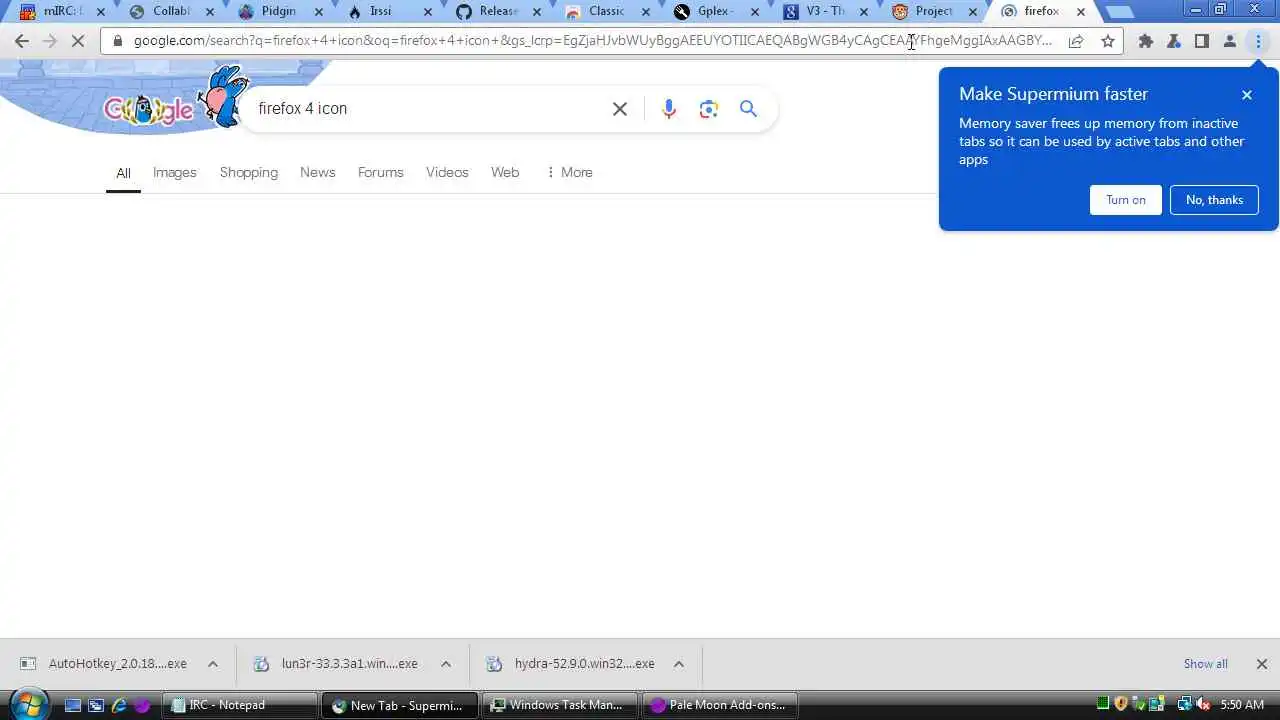Select the Videos search filter
The image size is (1280, 720).
447,172
